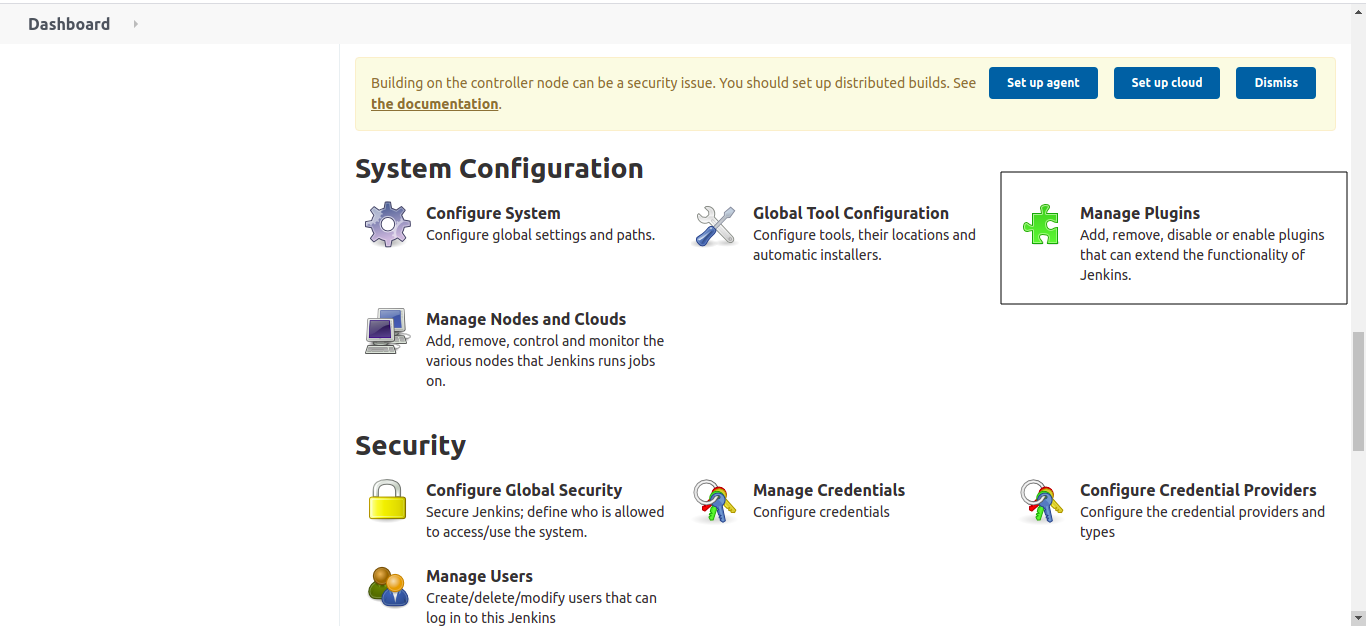Click the Configure Global Security padlock icon
Viewport: 1366px width, 626px height.
pos(388,501)
